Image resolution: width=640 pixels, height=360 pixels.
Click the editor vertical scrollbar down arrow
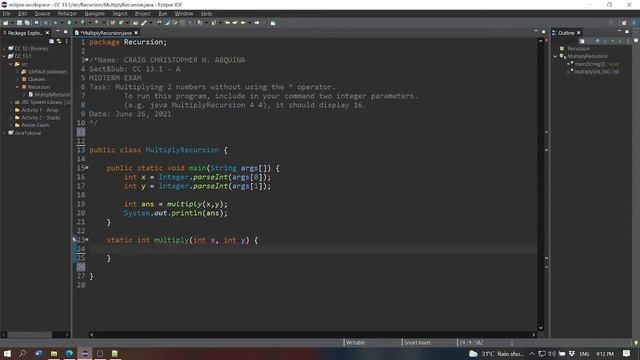tap(540, 328)
